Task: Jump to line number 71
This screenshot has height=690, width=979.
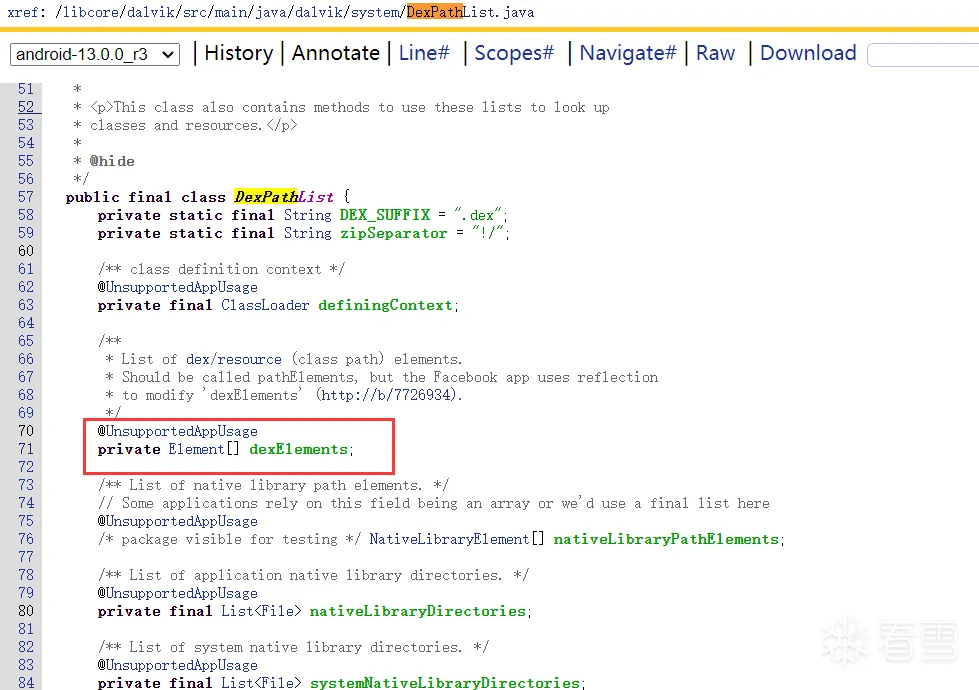Action: click(26, 449)
